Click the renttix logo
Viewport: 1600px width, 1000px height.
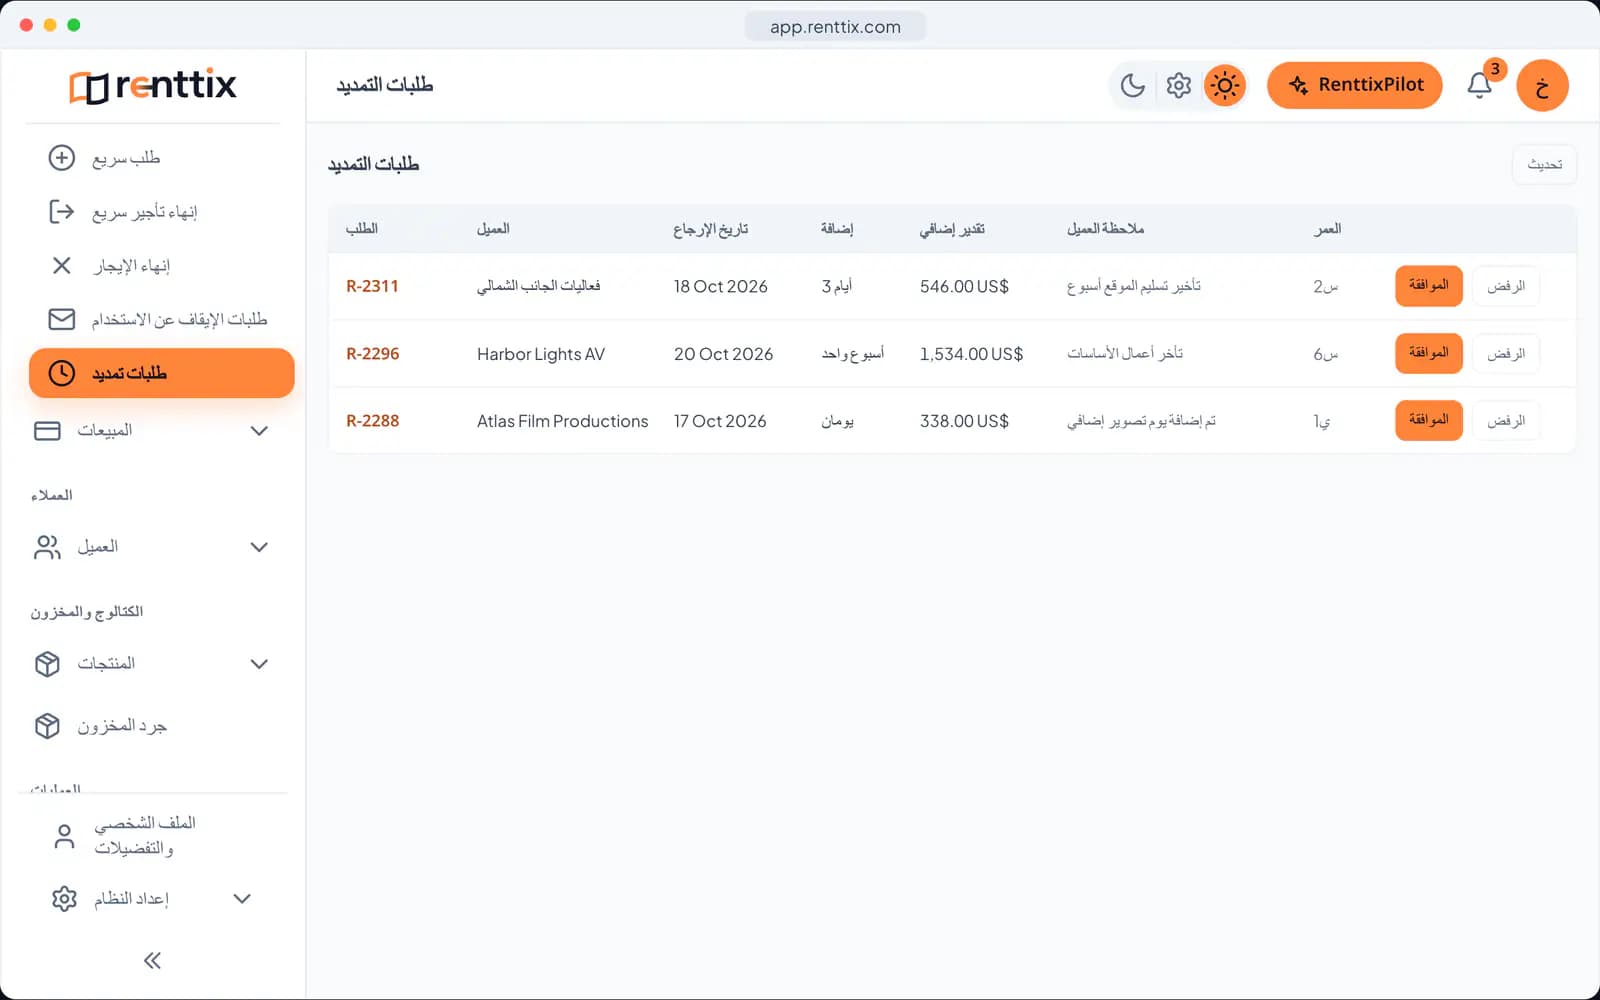pyautogui.click(x=153, y=86)
